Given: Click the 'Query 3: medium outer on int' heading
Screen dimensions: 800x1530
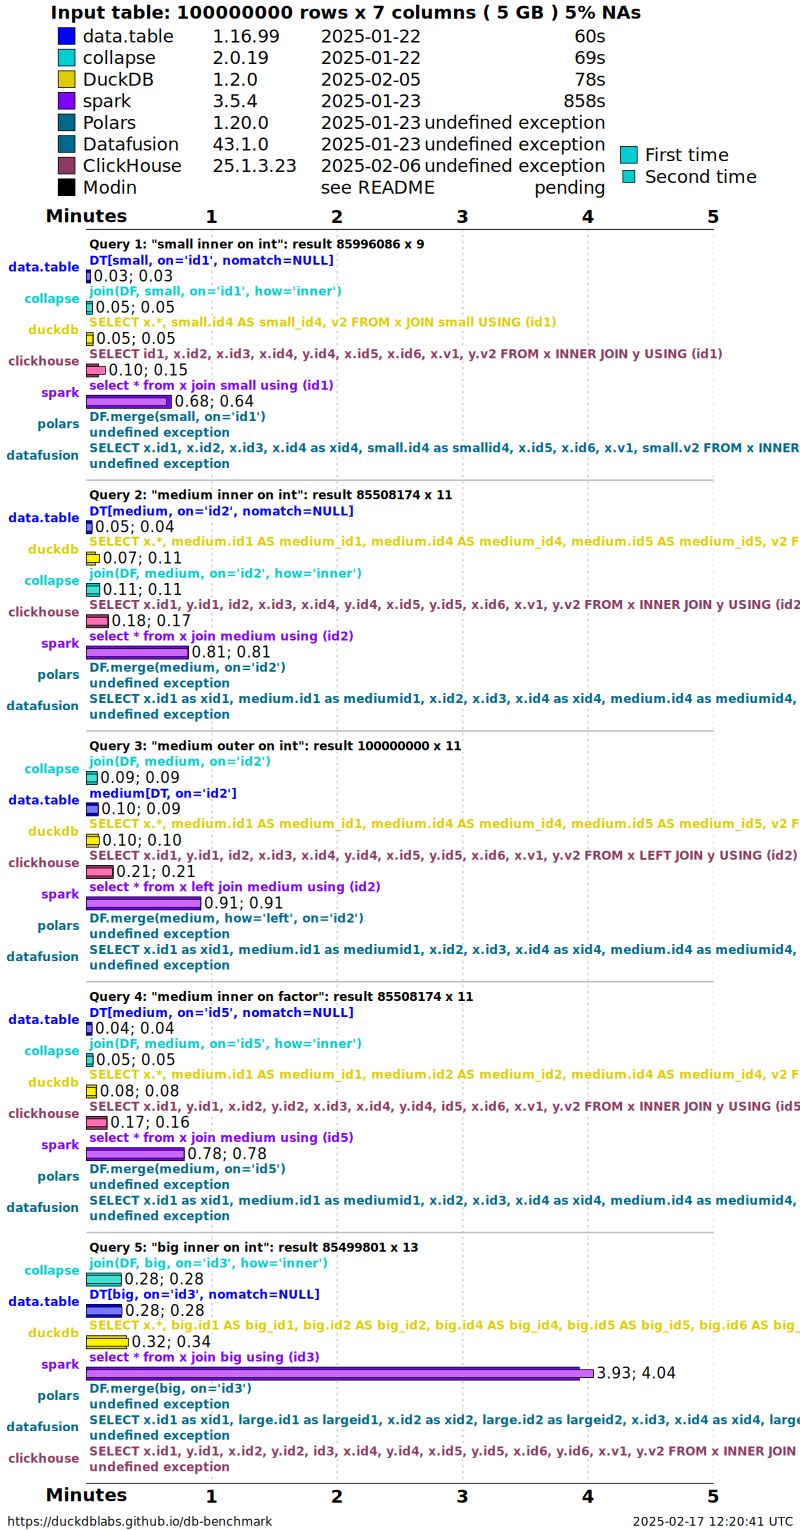Looking at the screenshot, I should (275, 746).
